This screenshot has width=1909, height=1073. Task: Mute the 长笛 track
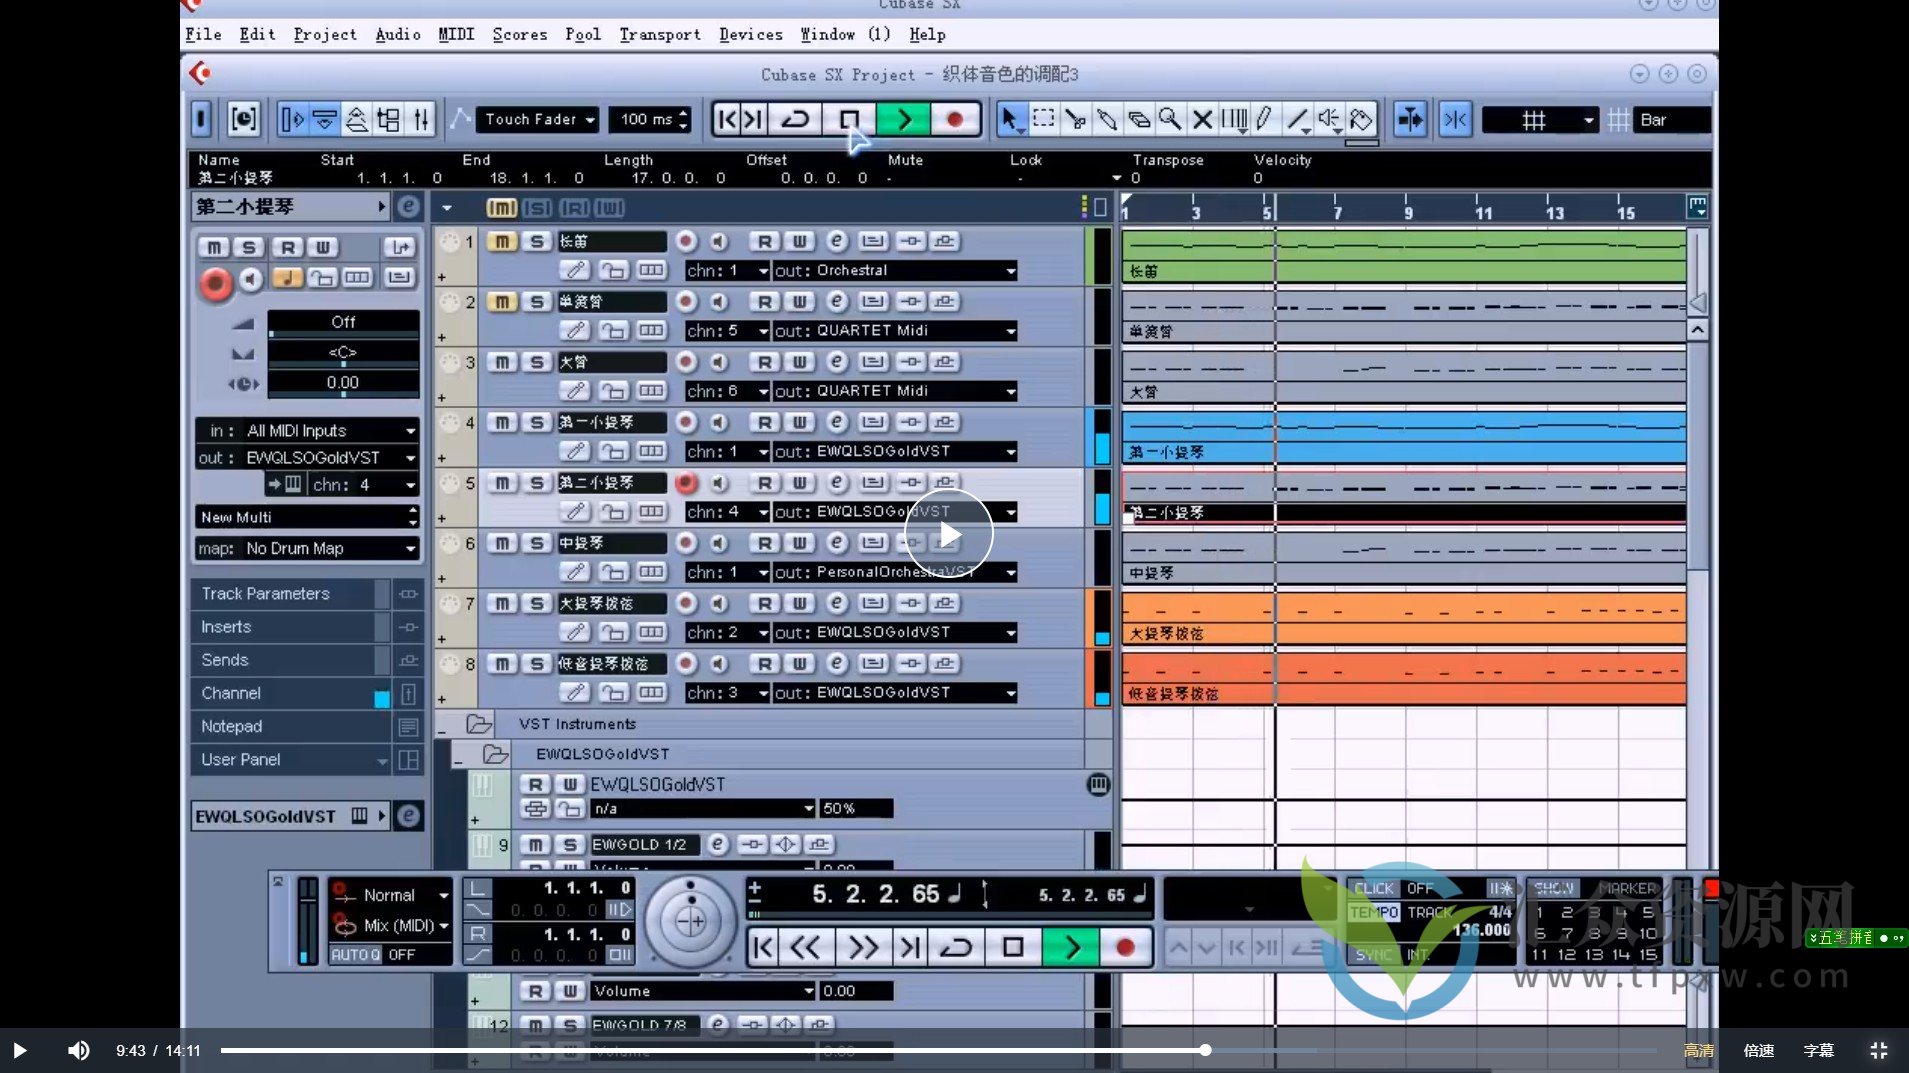[502, 242]
